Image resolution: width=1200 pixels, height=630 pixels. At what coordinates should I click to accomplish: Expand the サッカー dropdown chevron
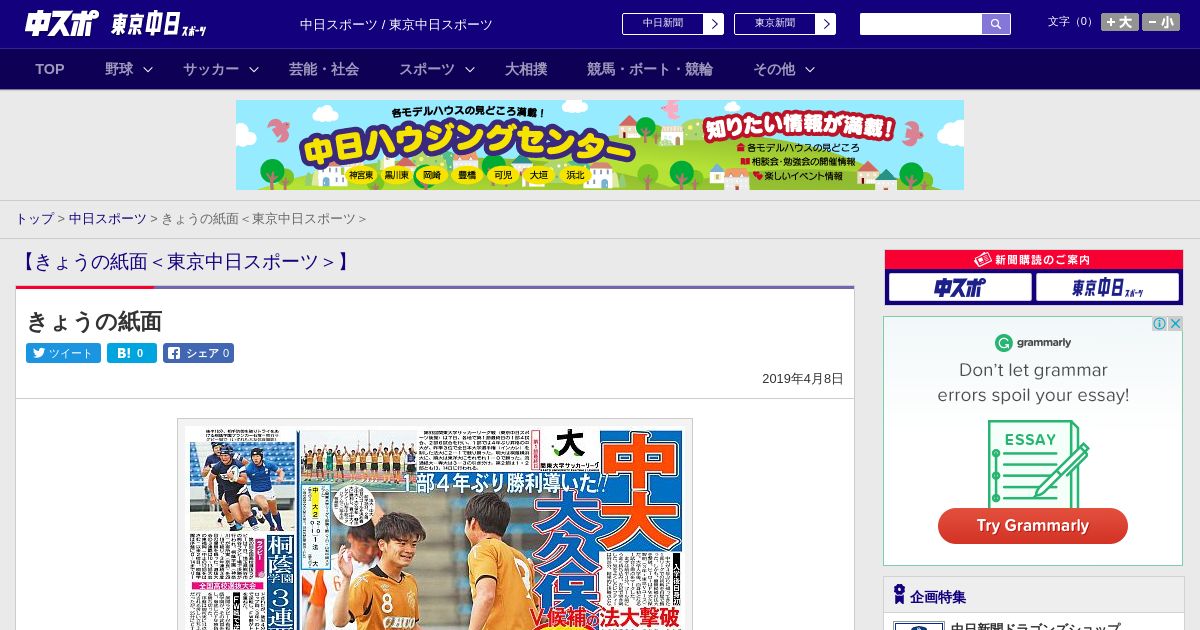(254, 70)
